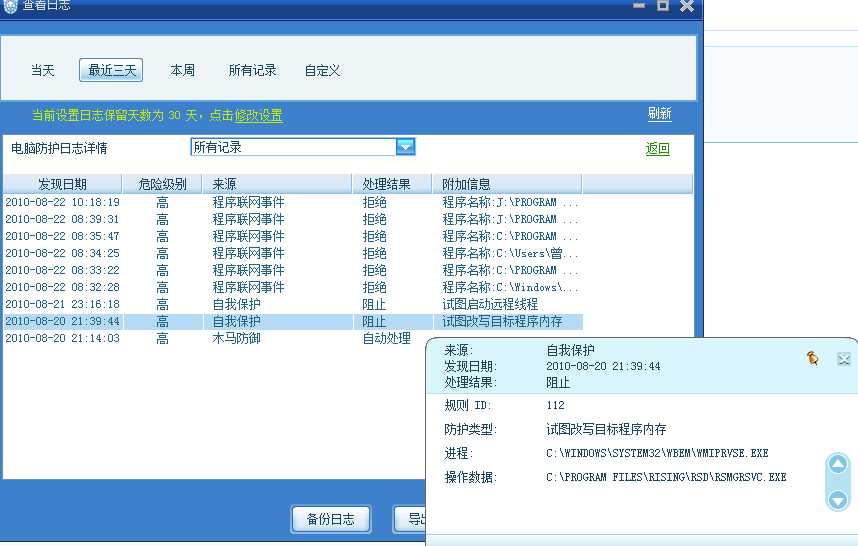This screenshot has height=546, width=858.
Task: Minimize the 查看日志 window
Action: (639, 5)
